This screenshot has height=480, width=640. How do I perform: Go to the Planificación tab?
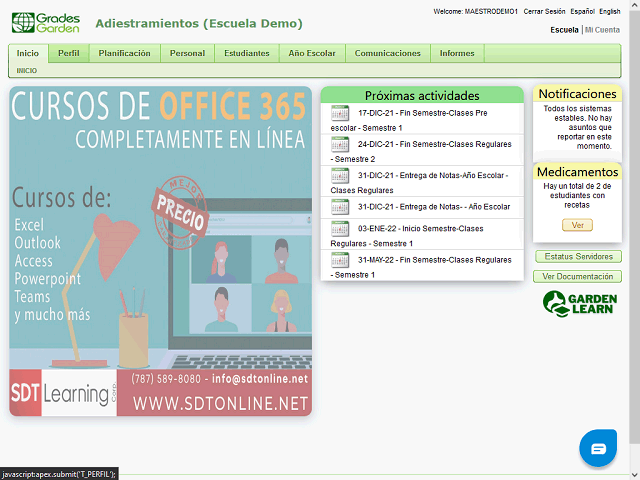click(x=124, y=53)
